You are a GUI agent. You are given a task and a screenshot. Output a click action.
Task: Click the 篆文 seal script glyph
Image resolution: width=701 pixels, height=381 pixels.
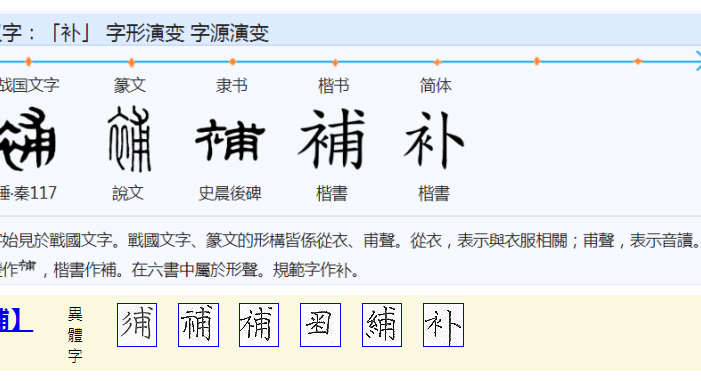point(130,139)
